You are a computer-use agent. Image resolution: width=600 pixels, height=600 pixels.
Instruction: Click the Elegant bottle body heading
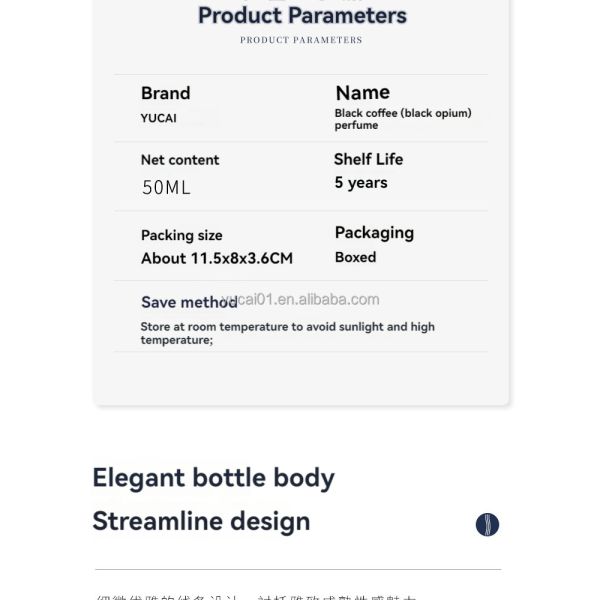pos(214,478)
